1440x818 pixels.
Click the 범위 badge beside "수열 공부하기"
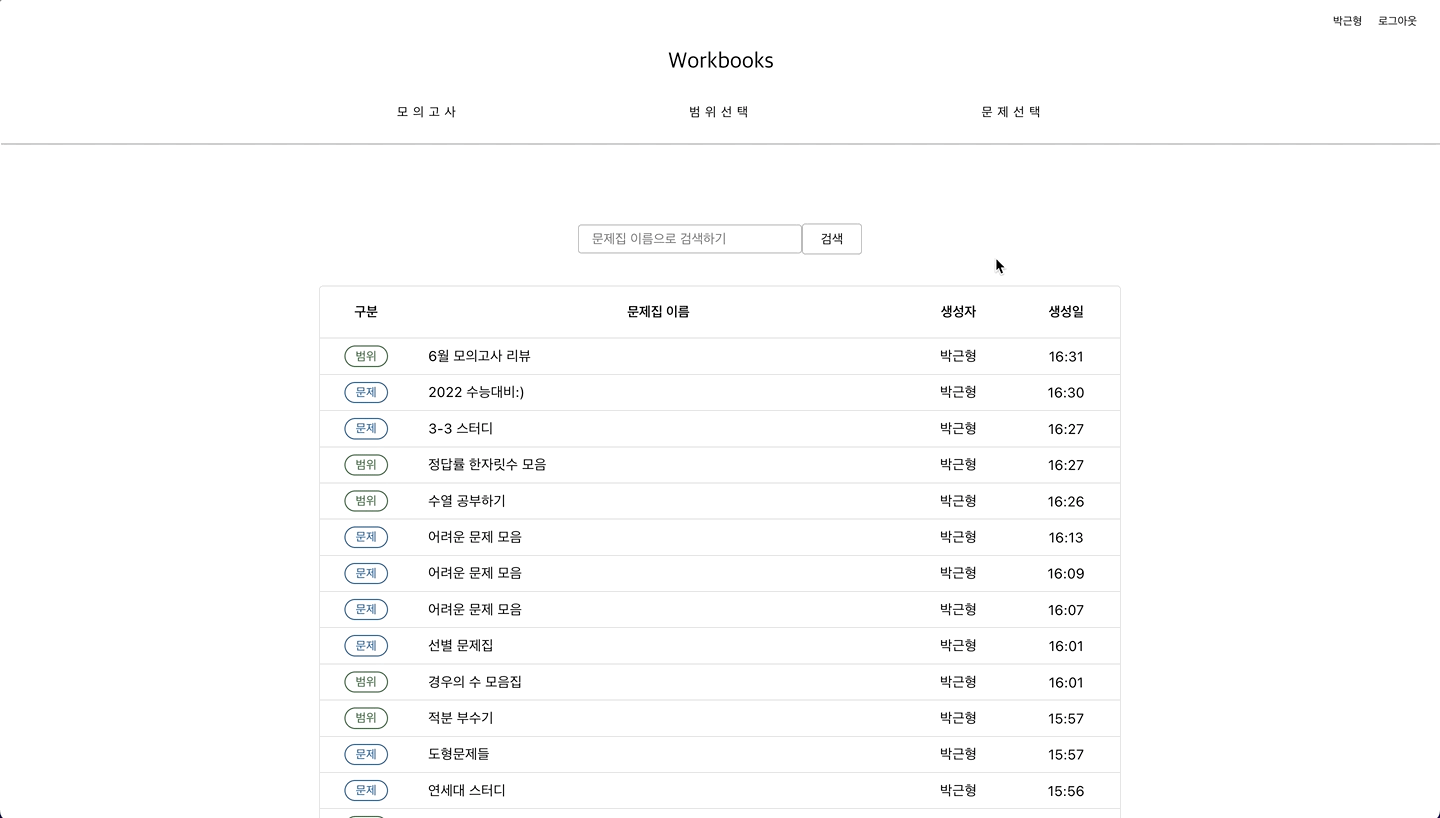(x=366, y=500)
